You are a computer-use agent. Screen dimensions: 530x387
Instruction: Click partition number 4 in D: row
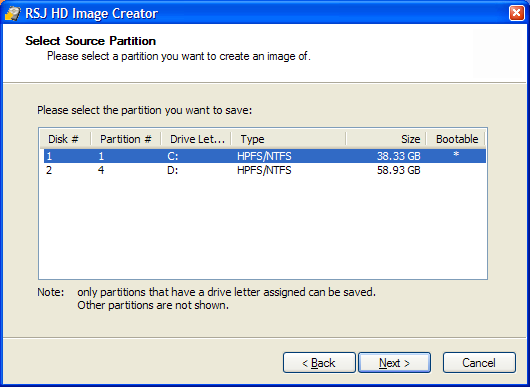coord(101,170)
